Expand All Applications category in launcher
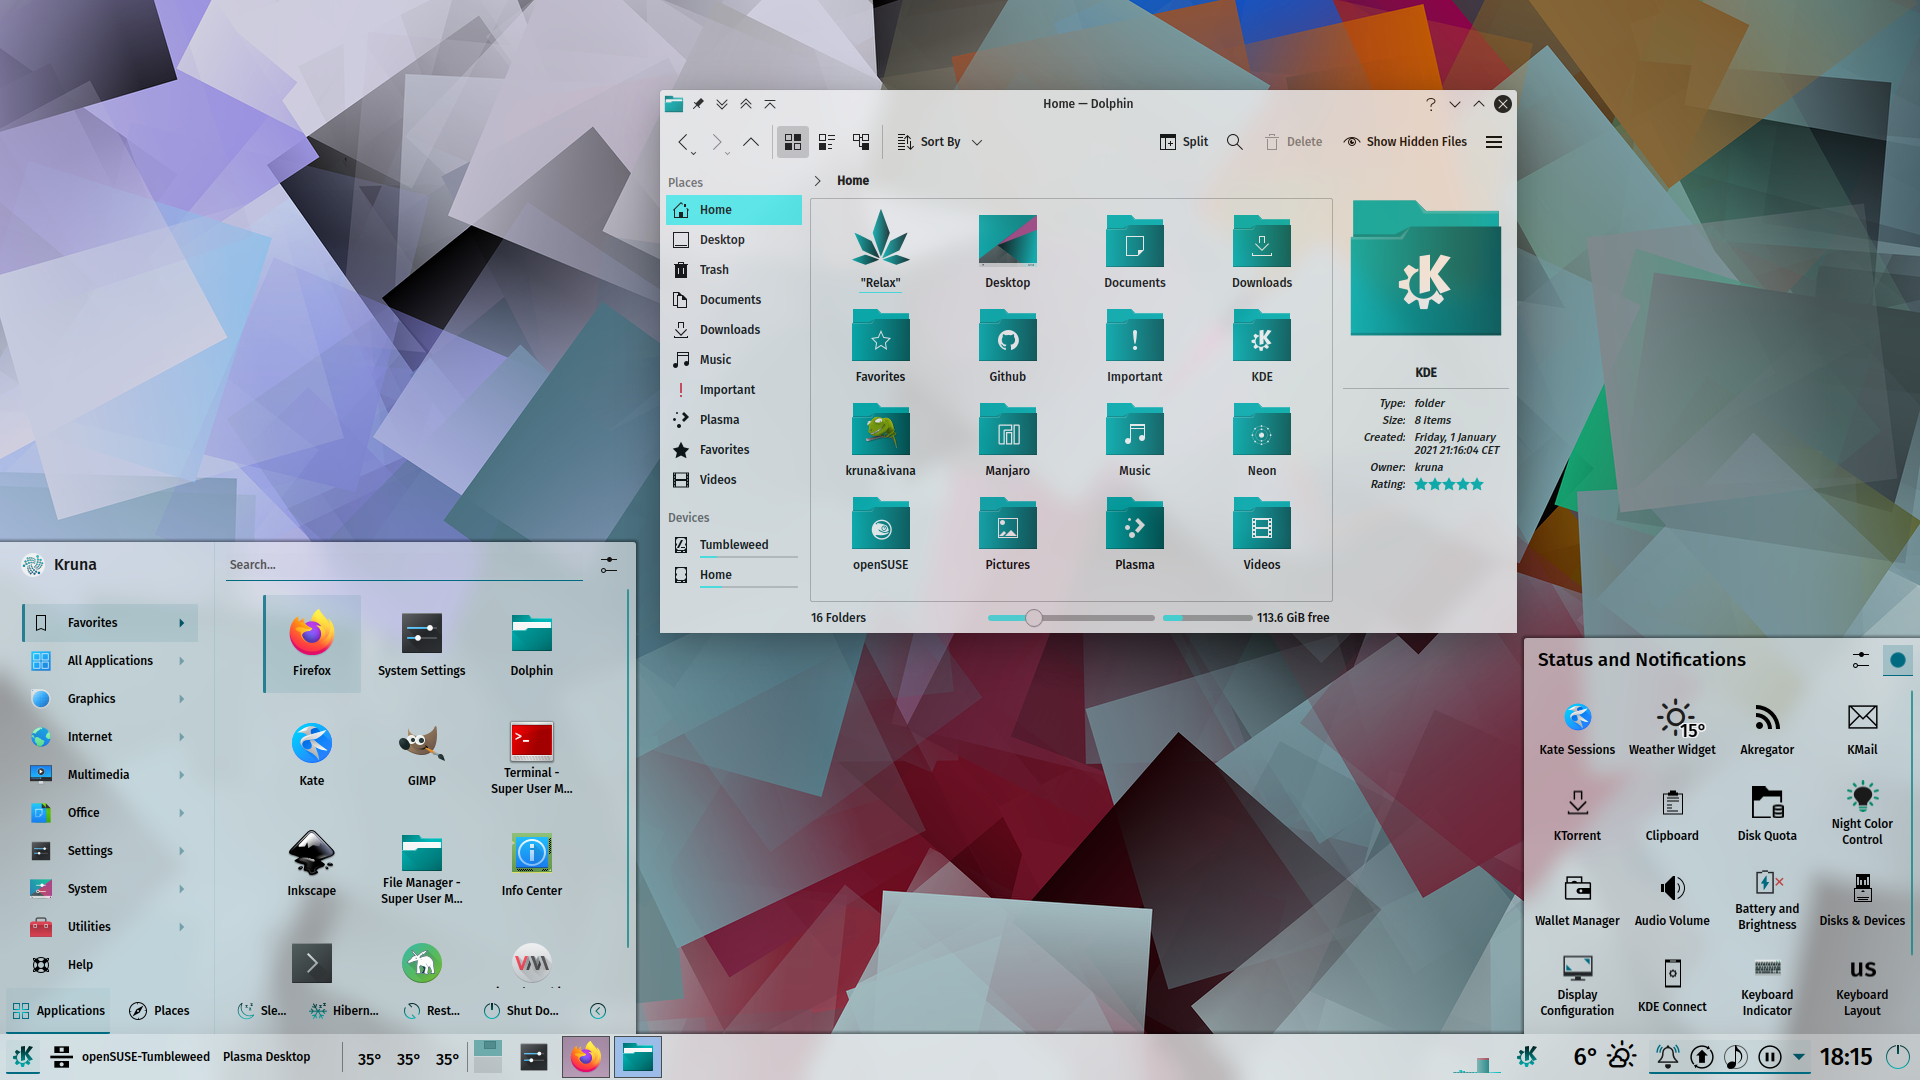 [181, 661]
